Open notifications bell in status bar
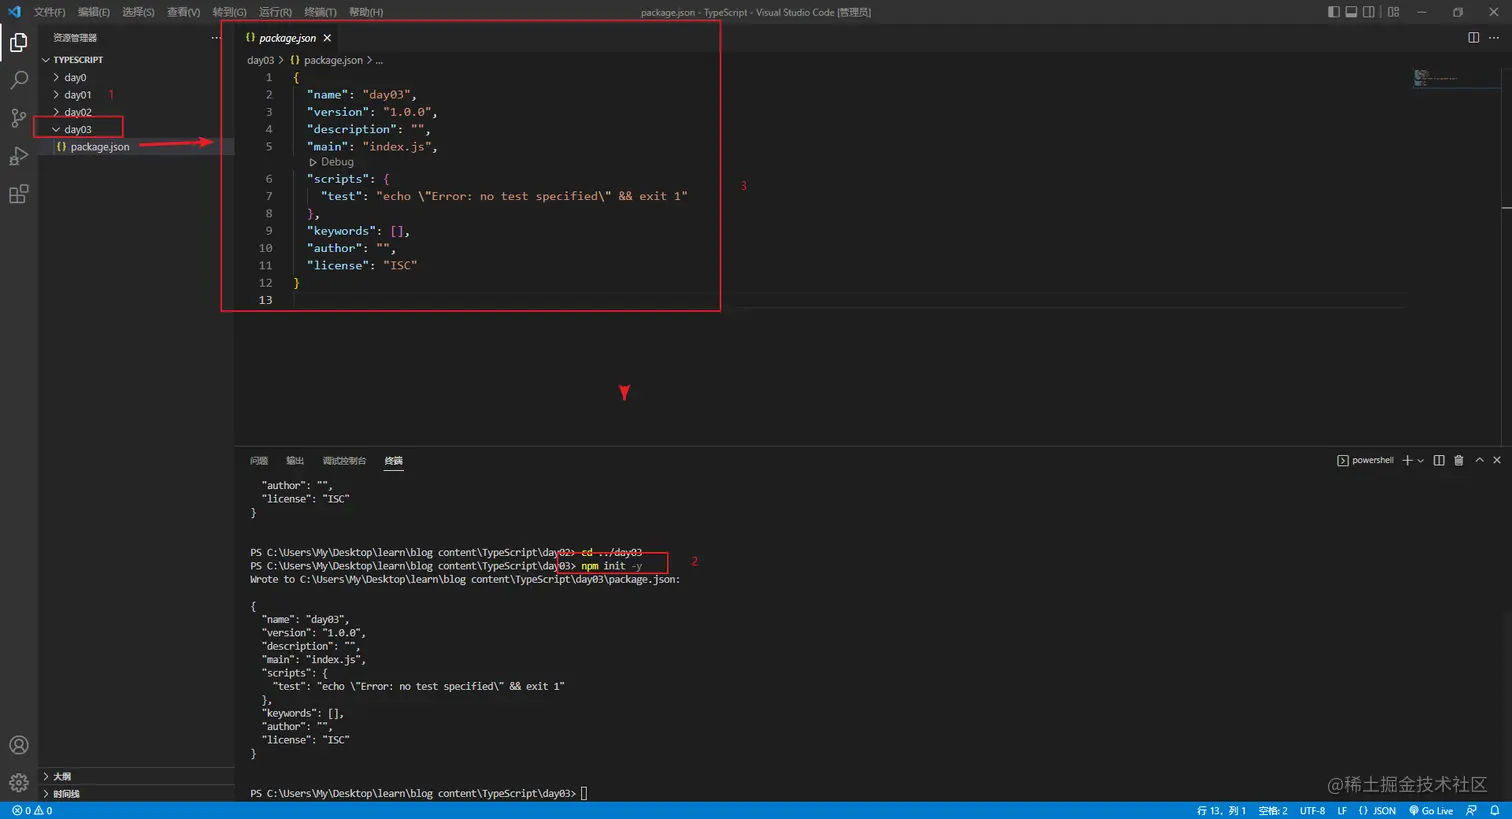The height and width of the screenshot is (819, 1512). [x=1495, y=811]
